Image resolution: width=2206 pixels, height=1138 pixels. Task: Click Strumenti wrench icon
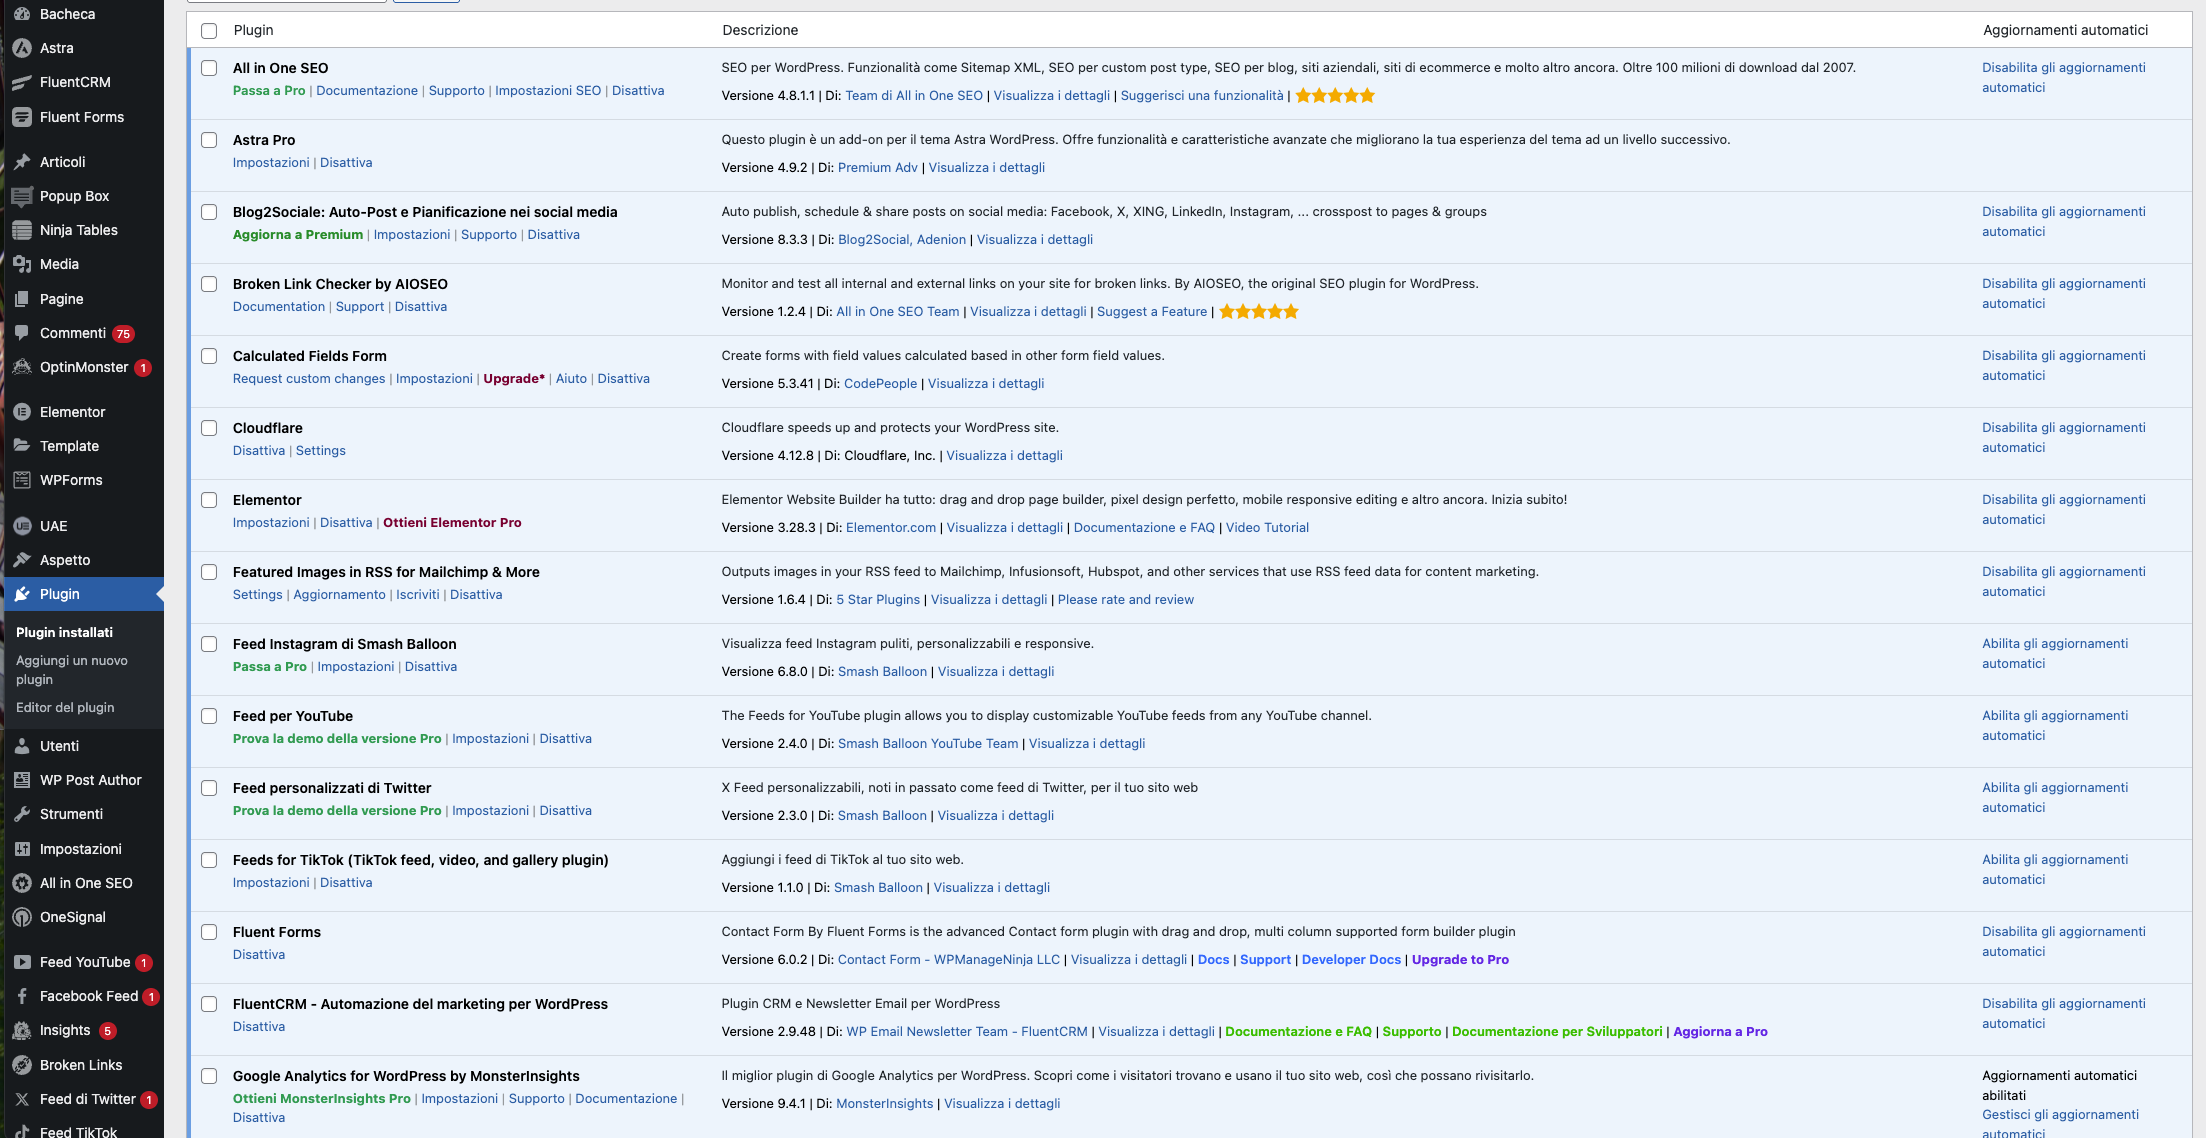pyautogui.click(x=22, y=814)
